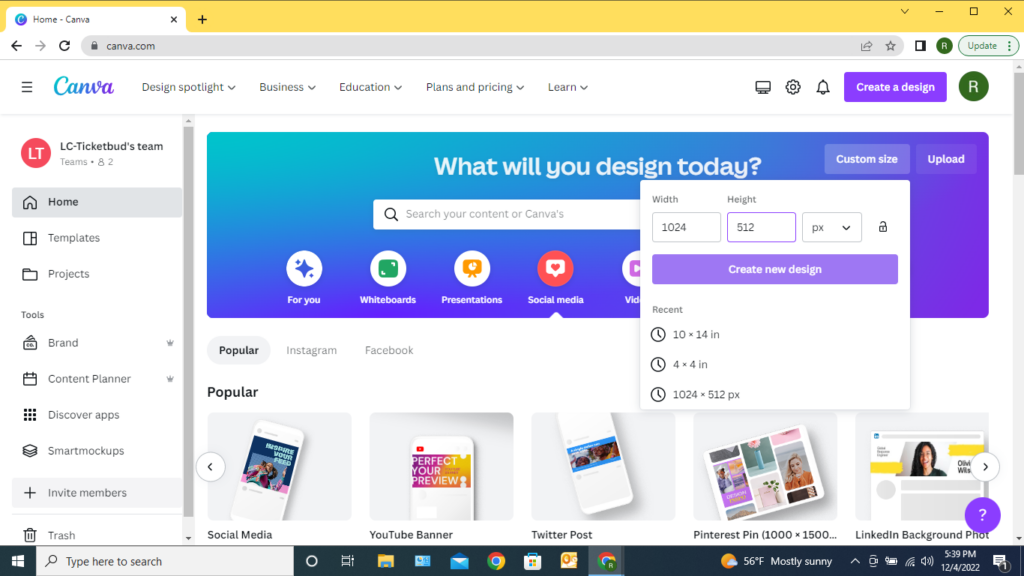1024x576 pixels.
Task: Open the px units dropdown
Action: coord(831,227)
